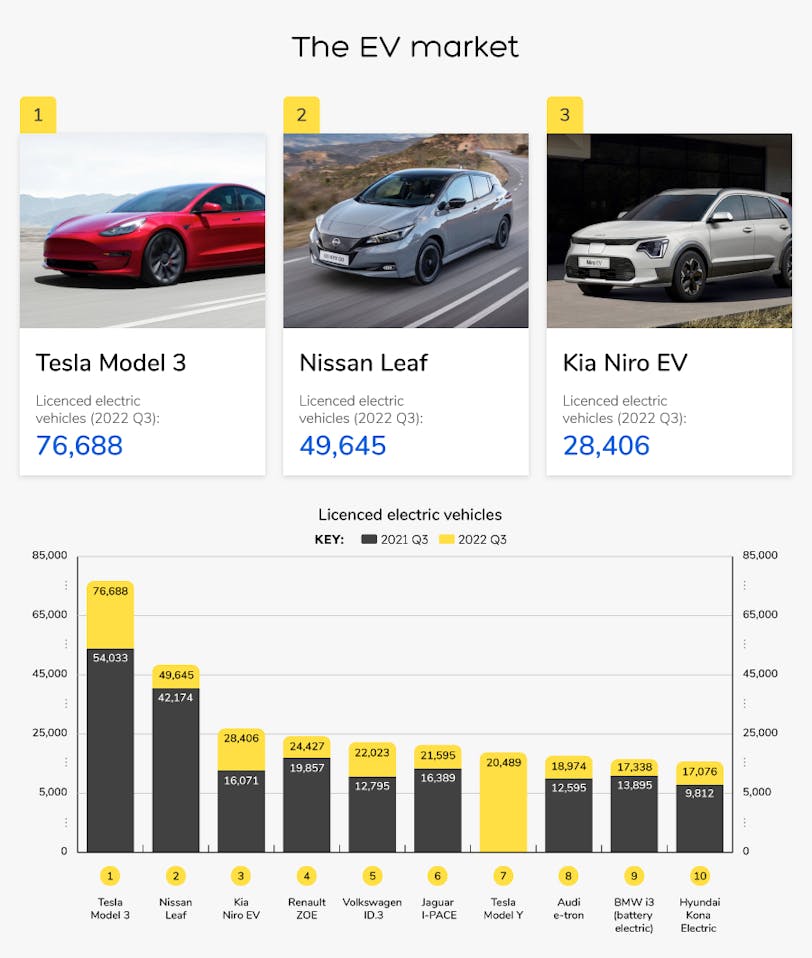Click circle number 10 for Hyundai Kona Electric

click(x=699, y=876)
